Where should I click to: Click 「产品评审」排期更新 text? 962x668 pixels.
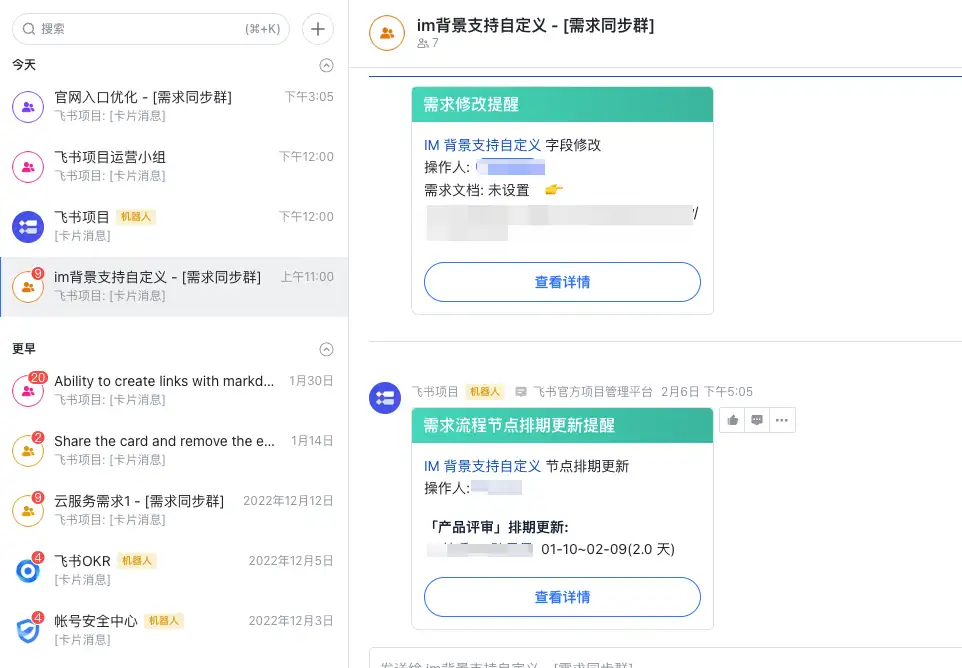[x=496, y=528]
